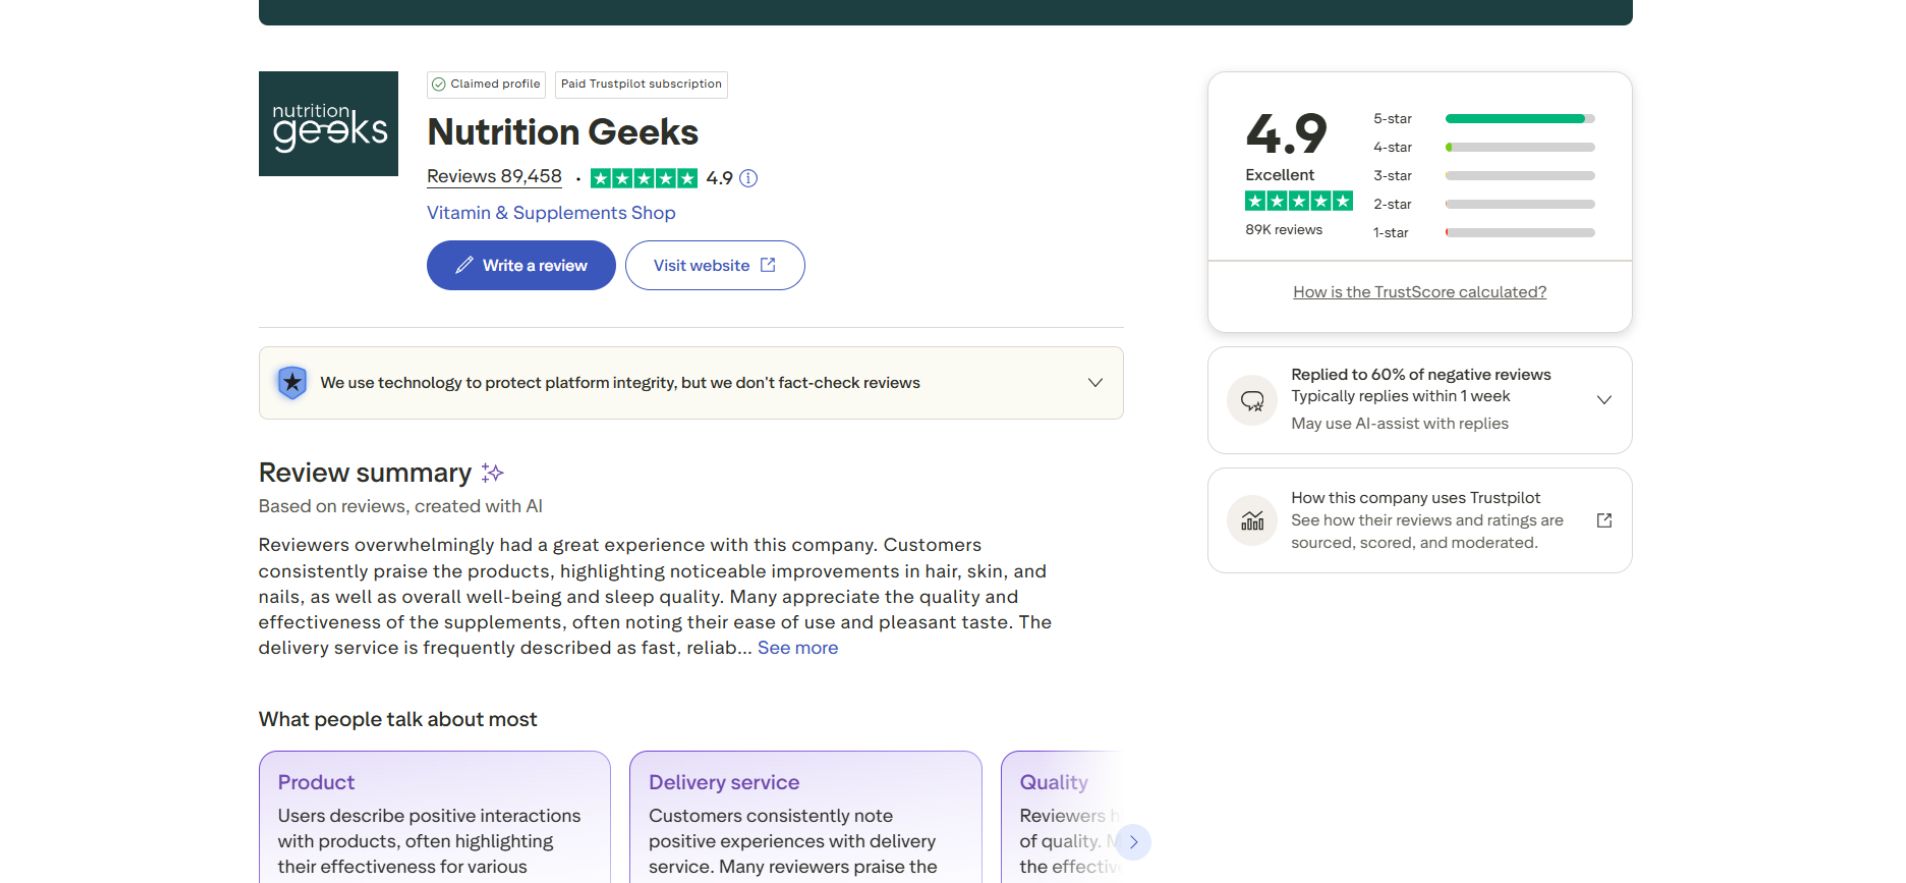Screen dimensions: 1906x883
Task: Click the chart icon in Trustpilot usage card
Action: 1252,520
